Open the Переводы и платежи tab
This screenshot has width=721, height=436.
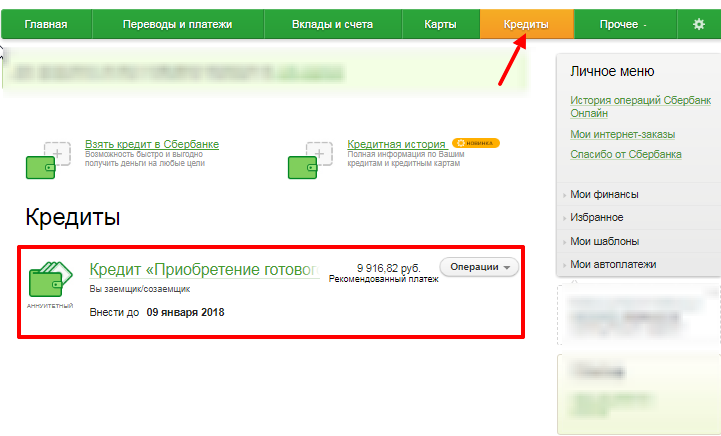177,24
